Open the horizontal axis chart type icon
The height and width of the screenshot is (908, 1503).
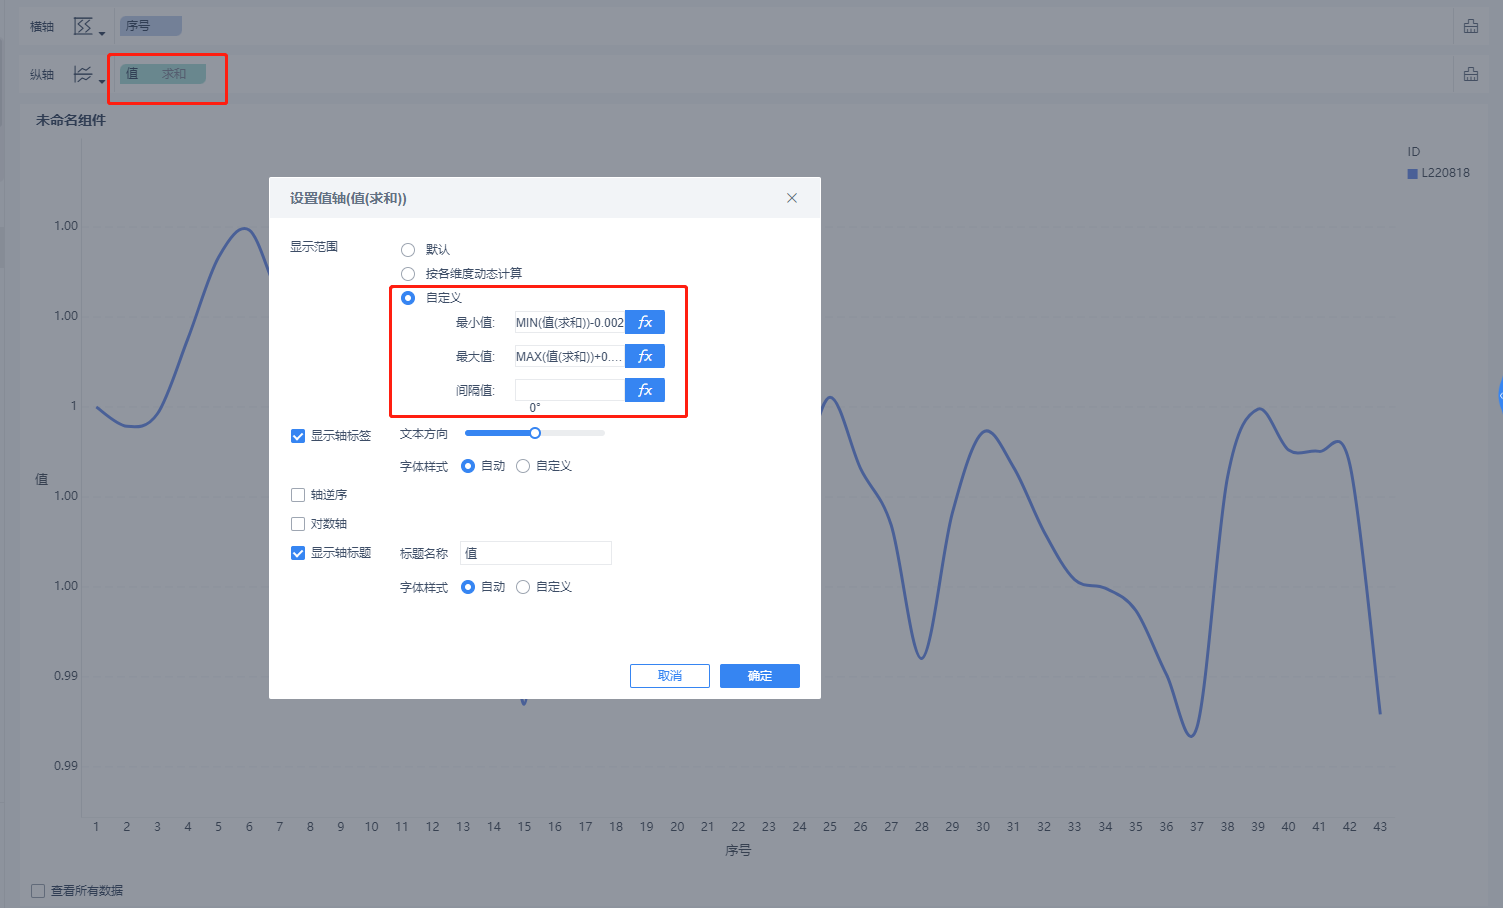coord(84,26)
